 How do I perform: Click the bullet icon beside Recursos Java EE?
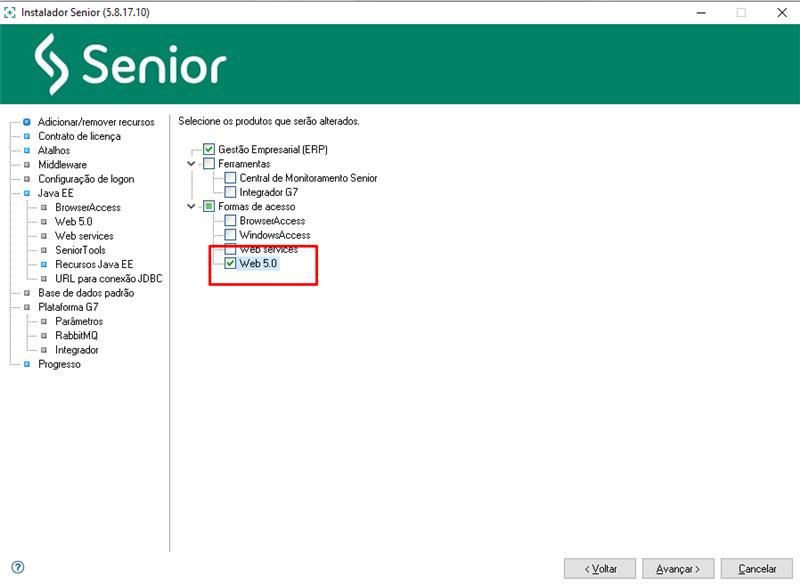tap(44, 264)
